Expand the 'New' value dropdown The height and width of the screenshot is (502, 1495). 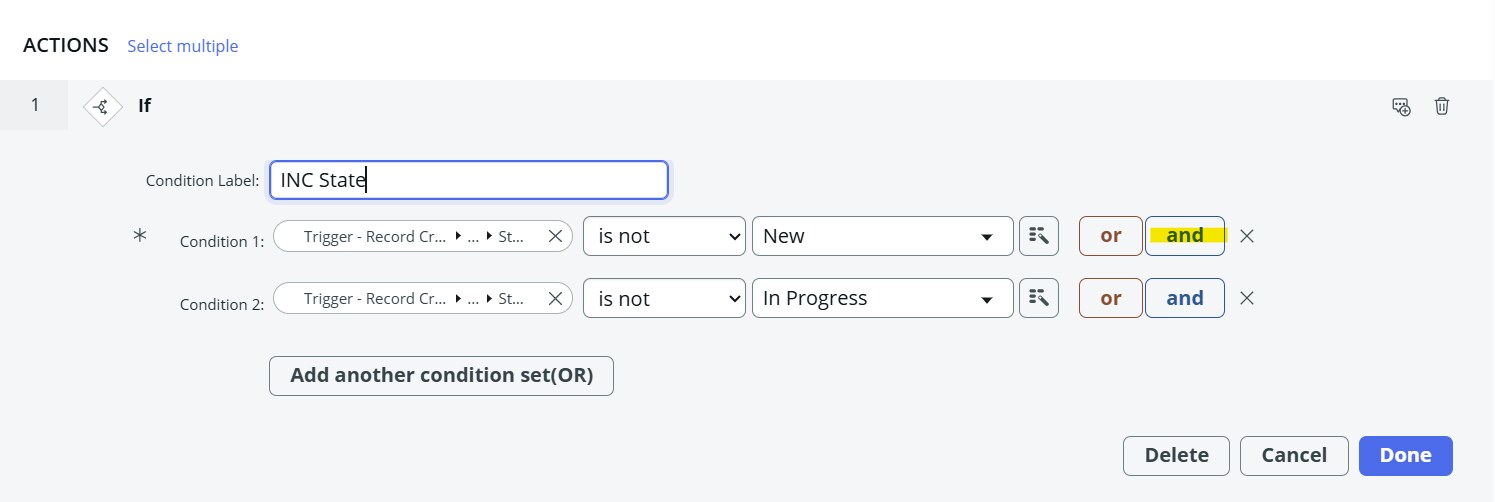coord(882,236)
